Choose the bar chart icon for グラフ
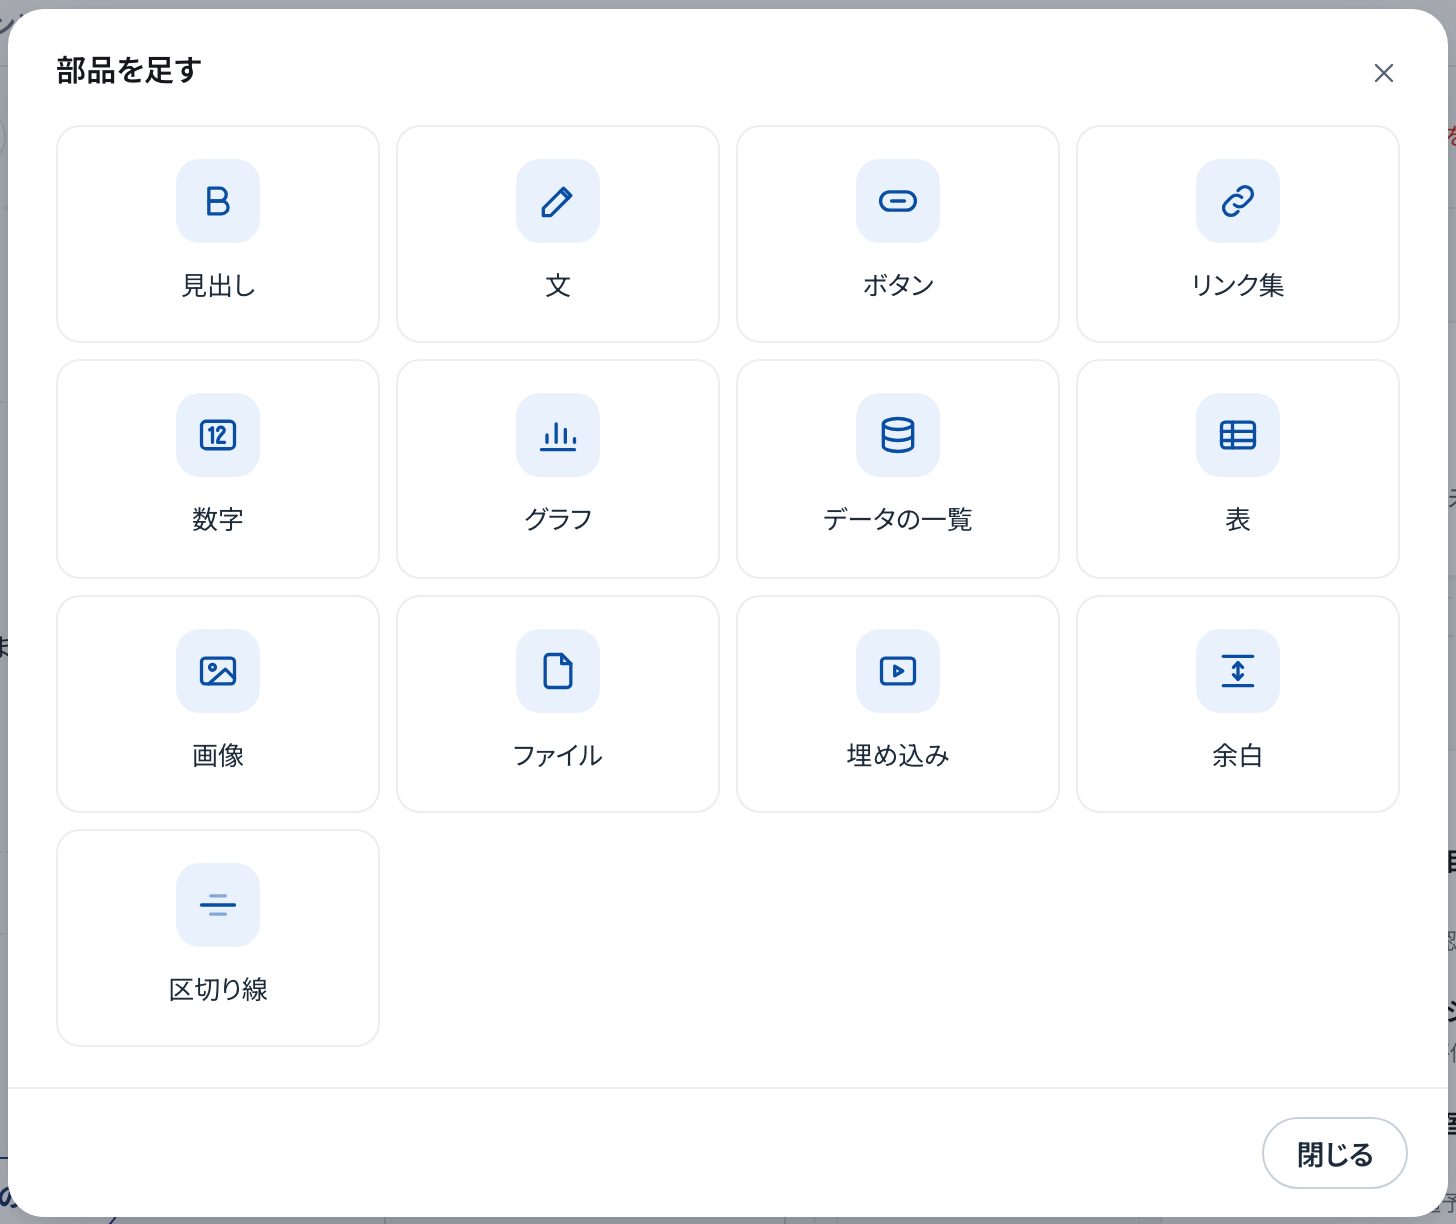Screen dimensions: 1456x1224 pos(558,435)
